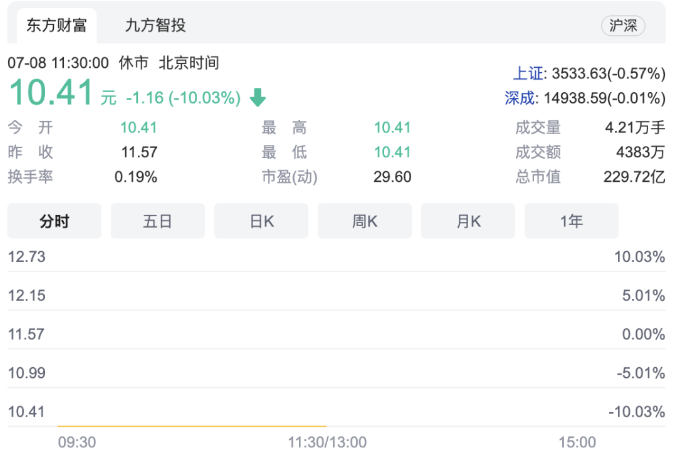Click the yellow intraday price line
The width and height of the screenshot is (676, 459).
(190, 426)
